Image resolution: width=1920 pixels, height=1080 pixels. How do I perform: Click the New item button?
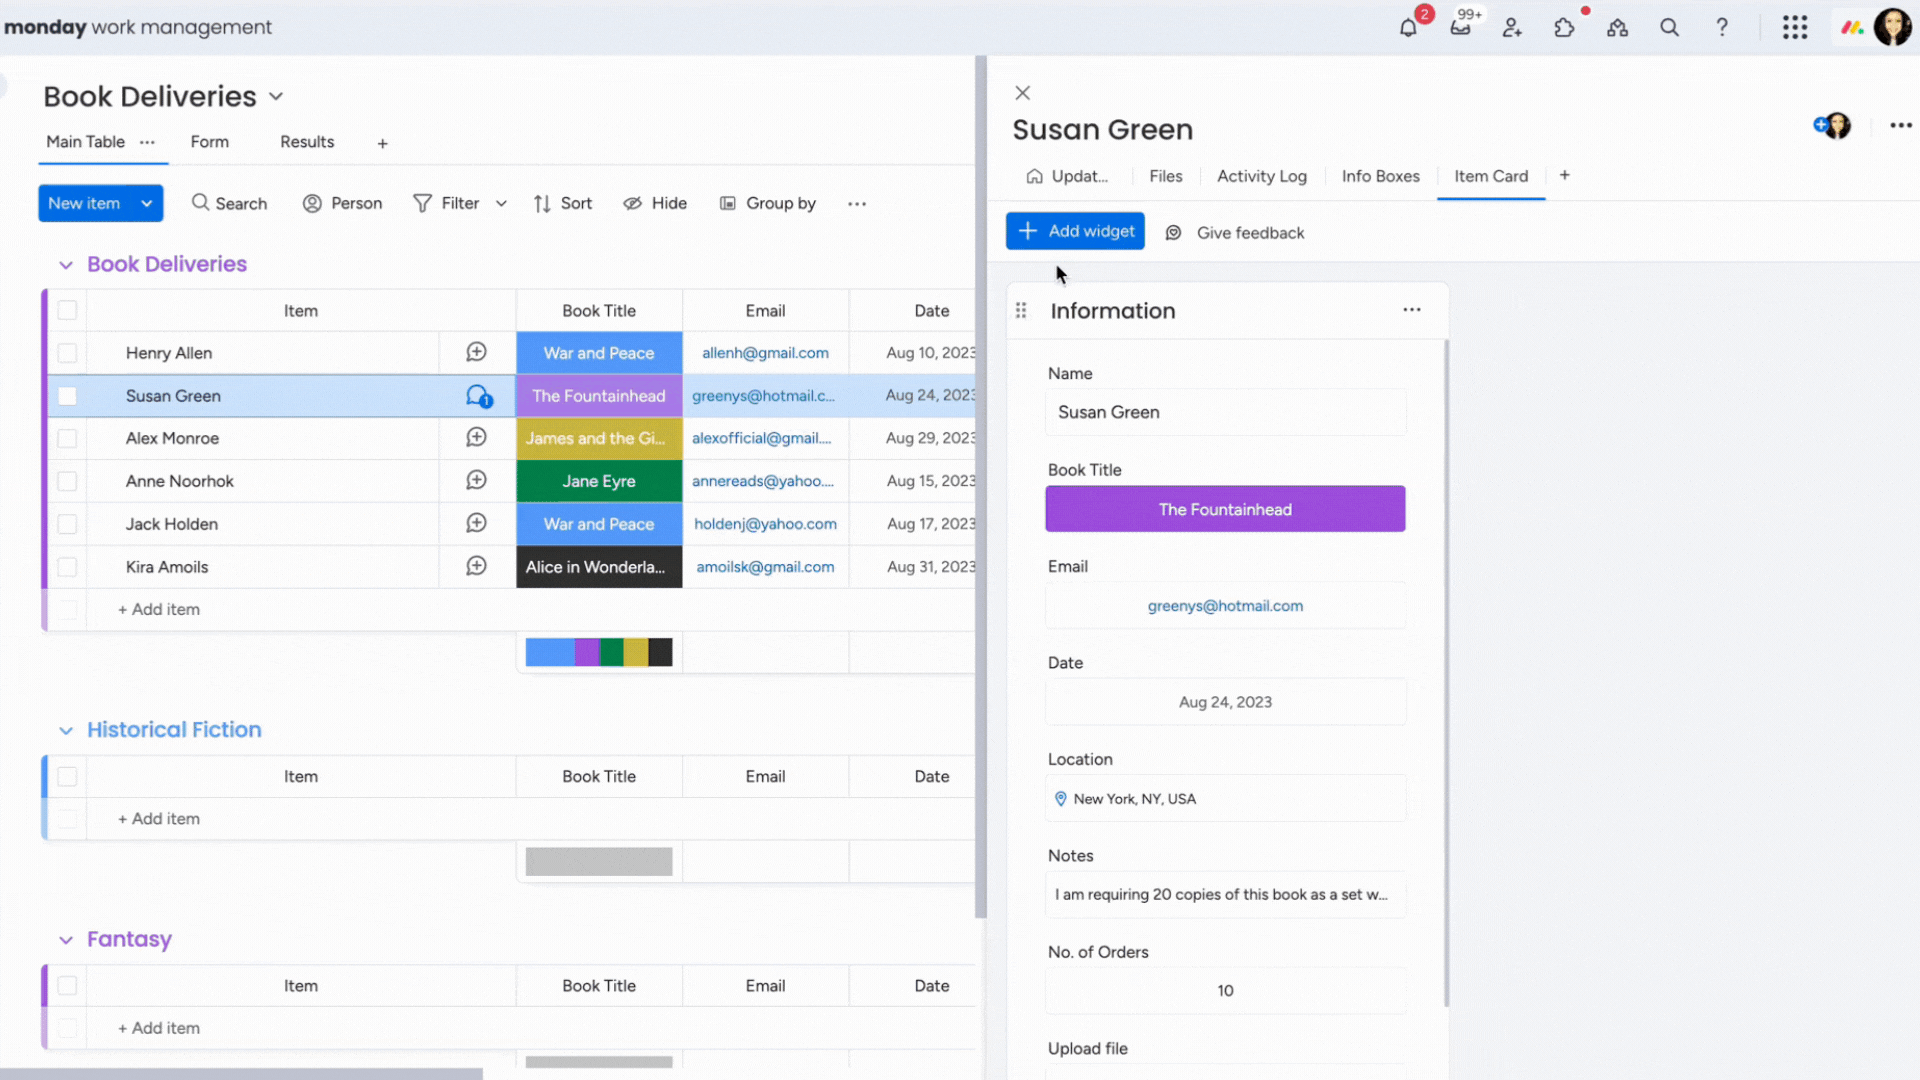(x=84, y=204)
